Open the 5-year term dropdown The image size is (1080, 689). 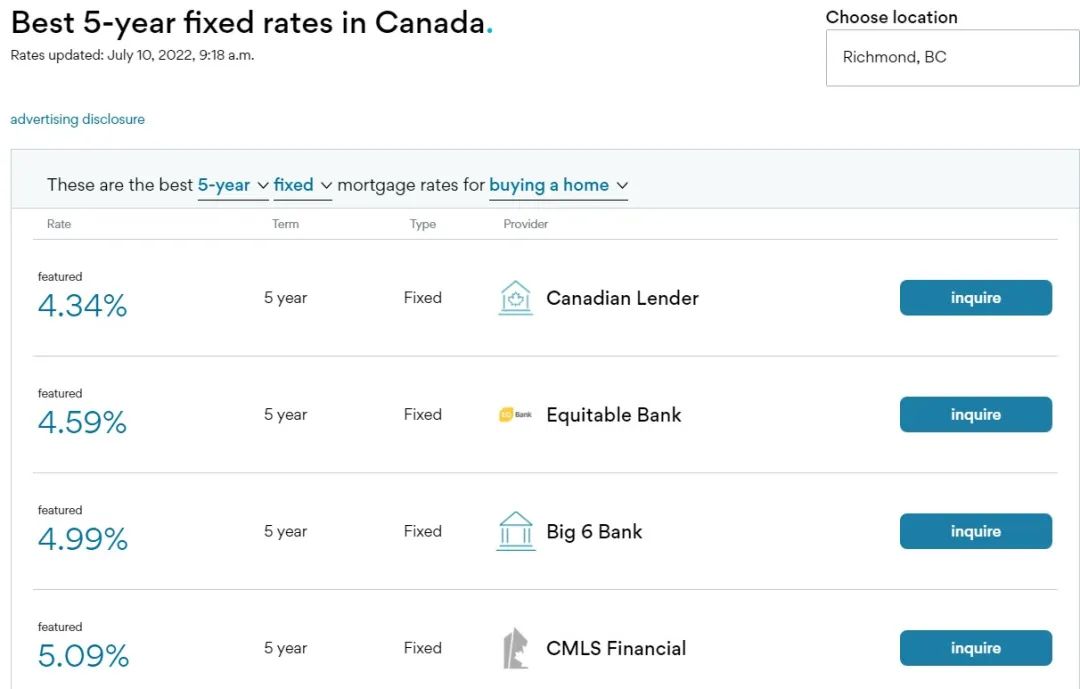pos(233,185)
